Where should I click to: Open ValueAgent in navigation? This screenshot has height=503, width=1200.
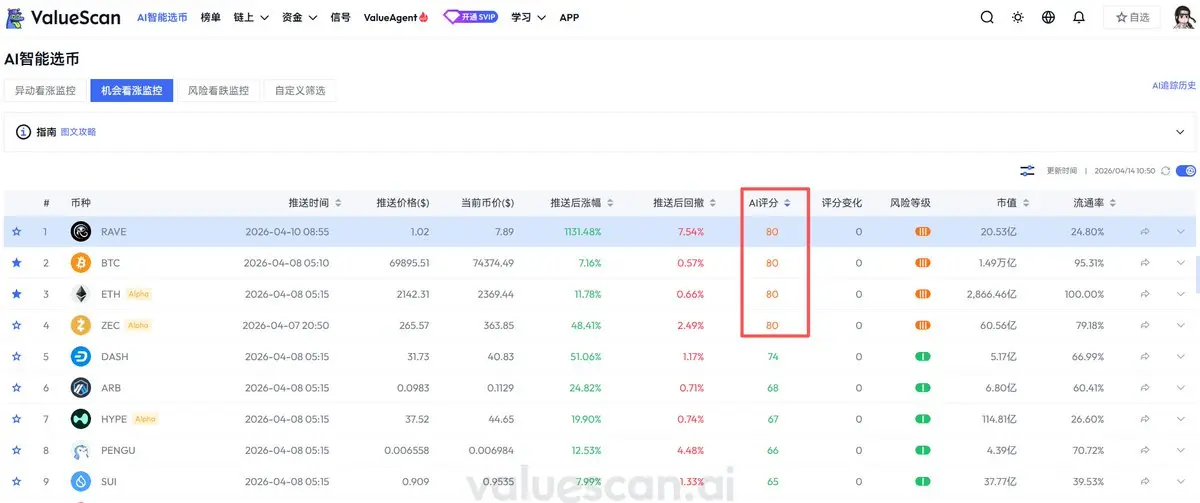[x=396, y=17]
